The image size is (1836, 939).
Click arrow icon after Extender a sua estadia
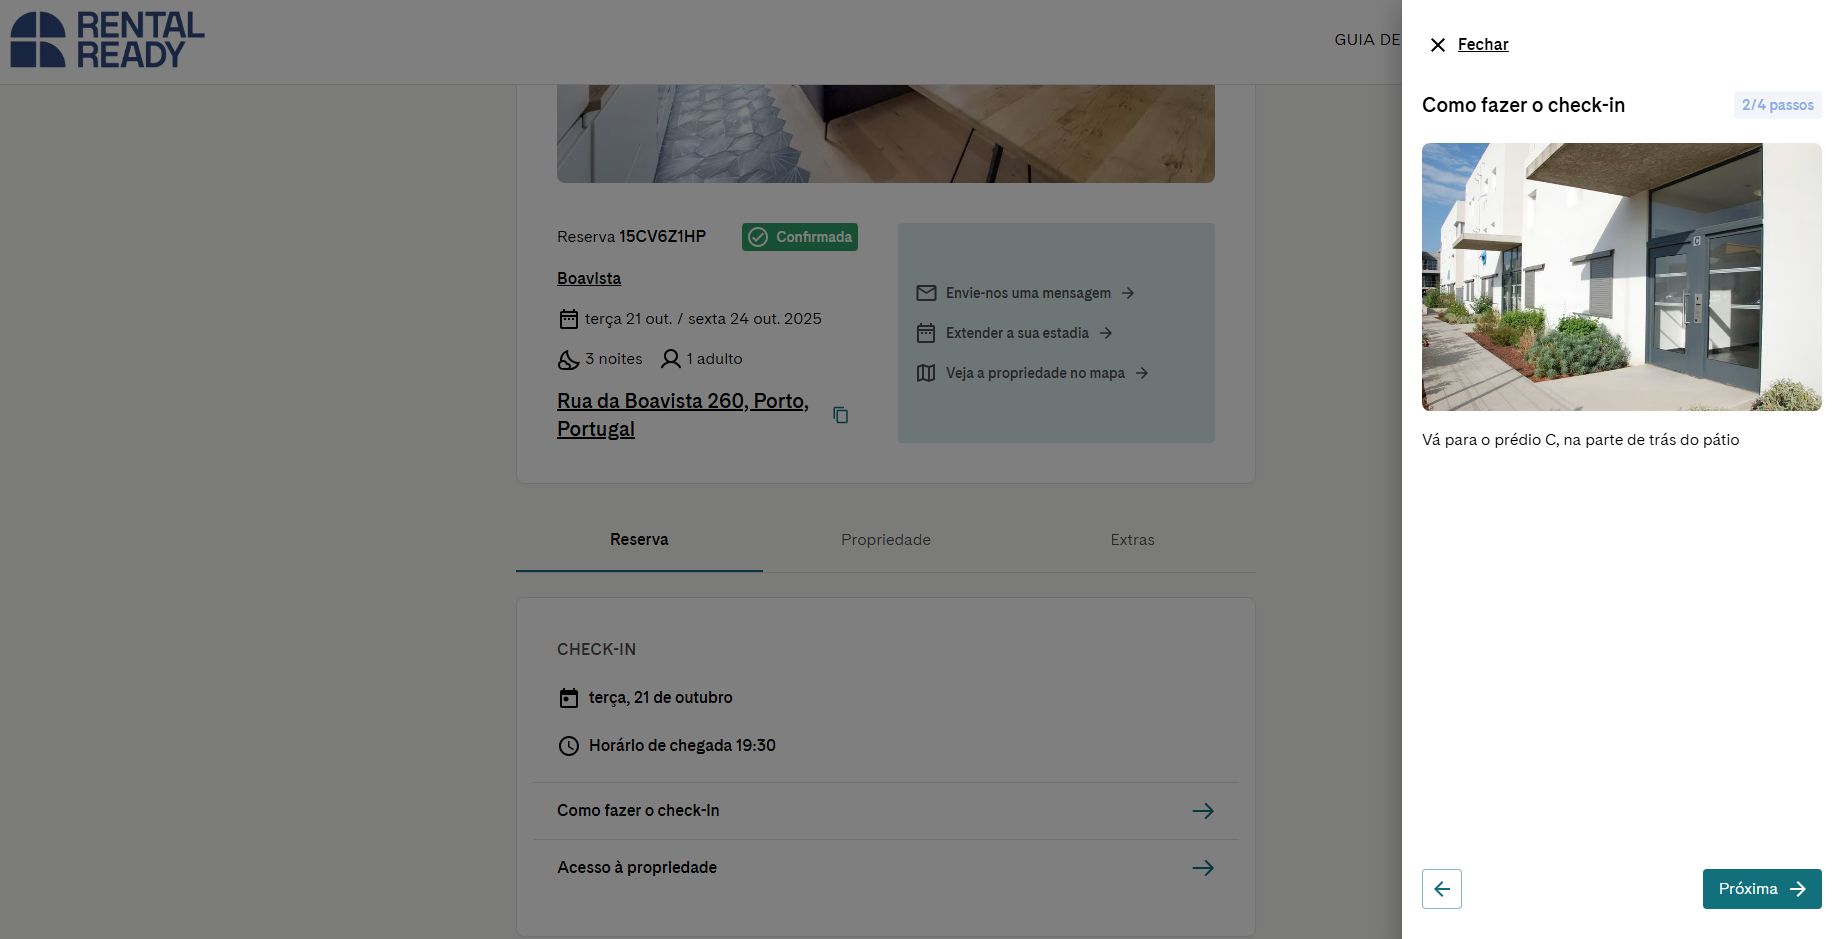(x=1106, y=333)
